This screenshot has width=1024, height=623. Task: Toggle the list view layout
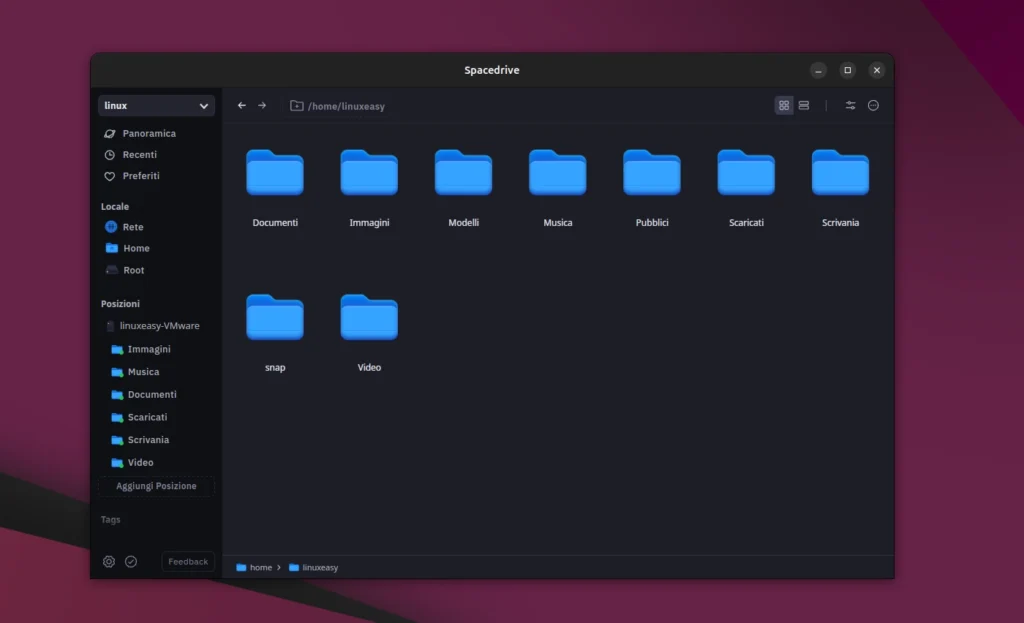pos(804,105)
